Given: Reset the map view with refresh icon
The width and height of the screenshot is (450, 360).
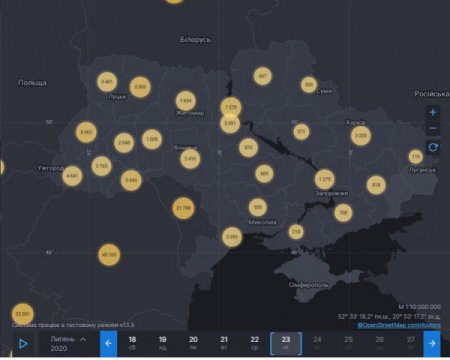Looking at the screenshot, I should pos(433,147).
